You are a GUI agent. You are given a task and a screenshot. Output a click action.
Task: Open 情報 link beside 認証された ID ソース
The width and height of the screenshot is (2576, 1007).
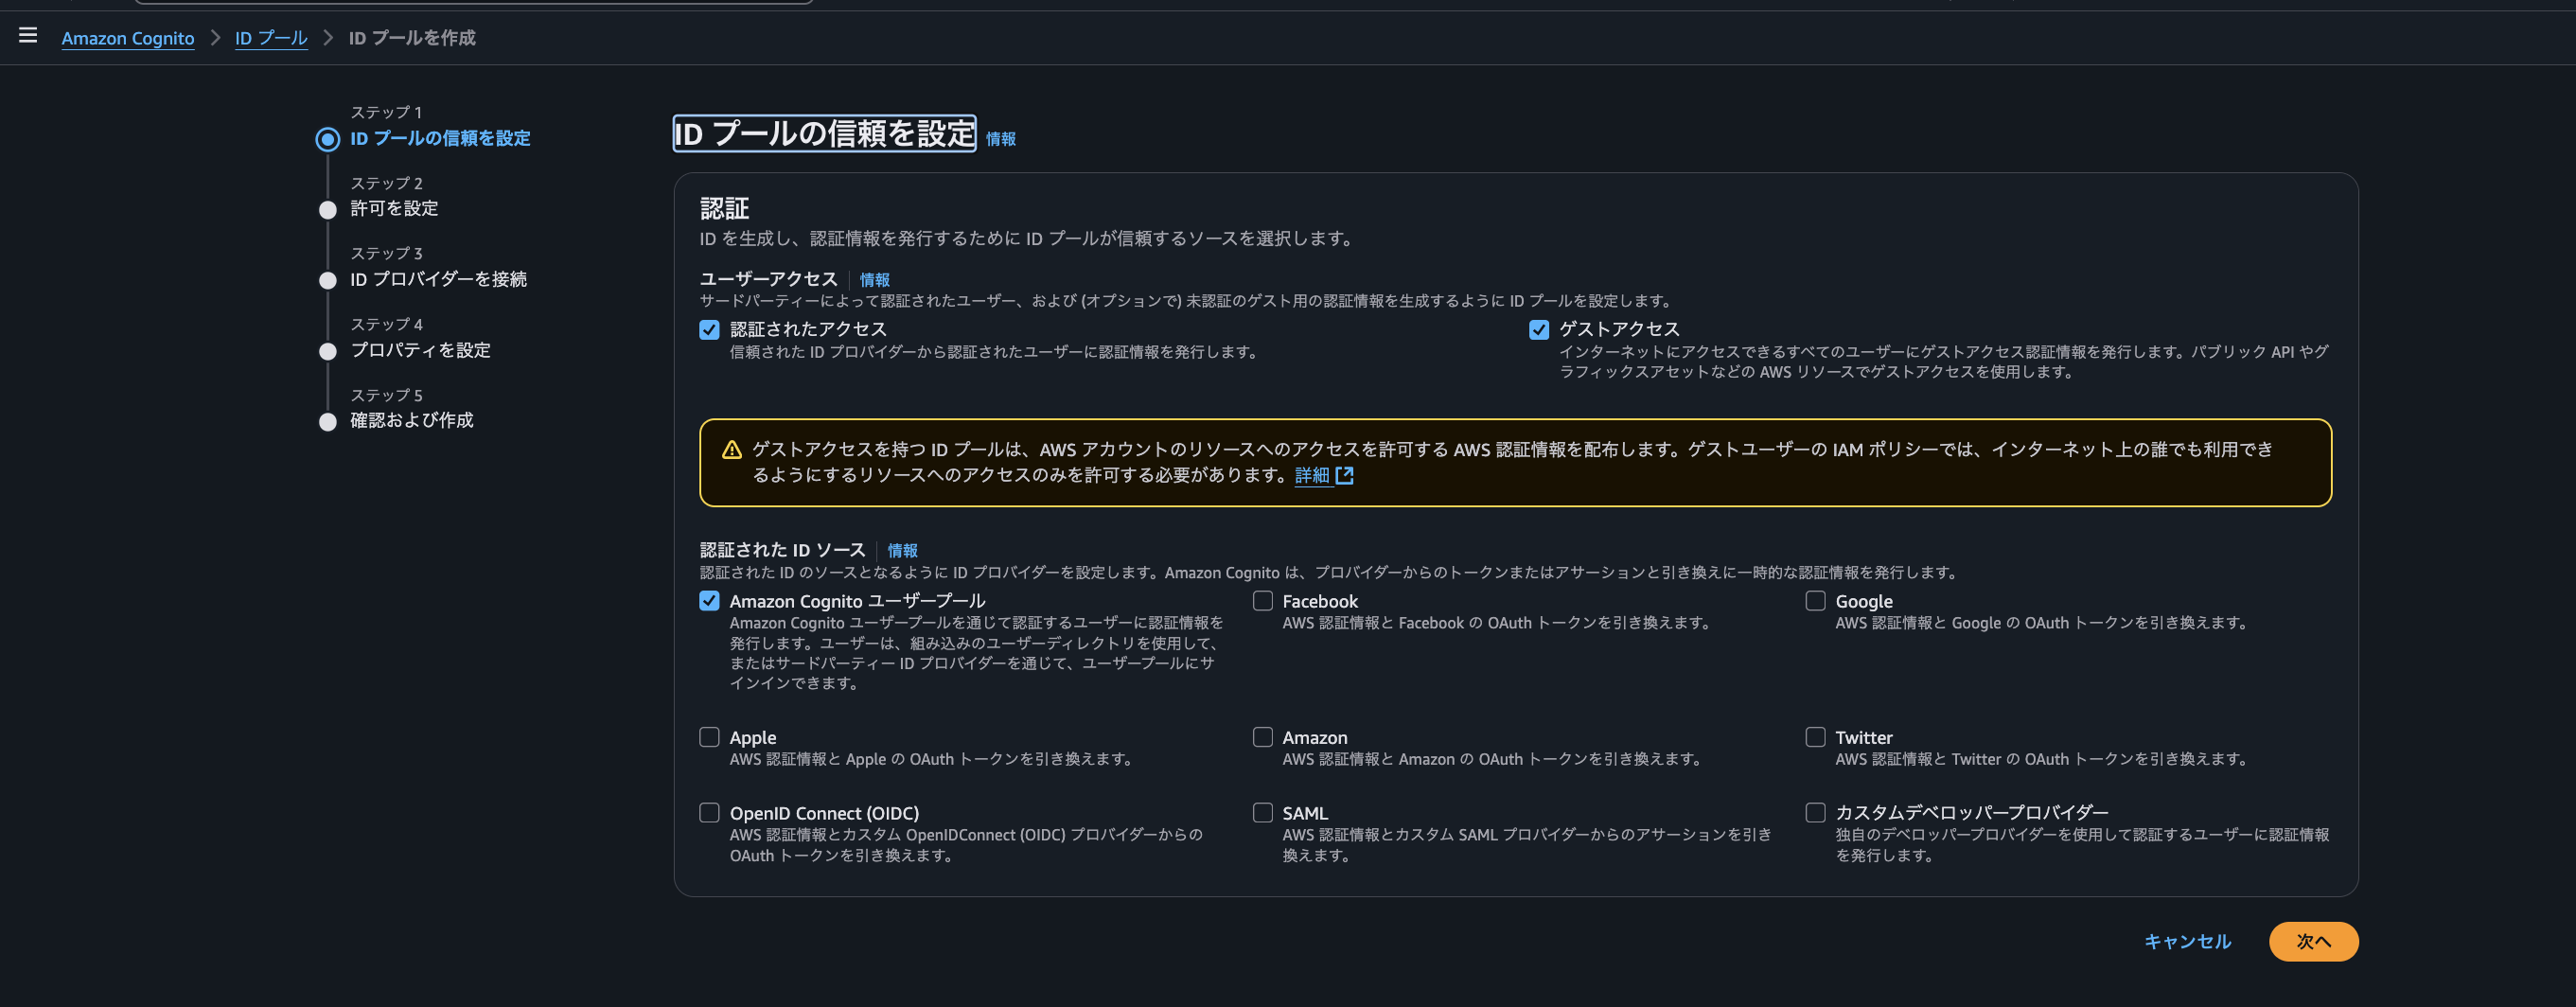(x=903, y=551)
